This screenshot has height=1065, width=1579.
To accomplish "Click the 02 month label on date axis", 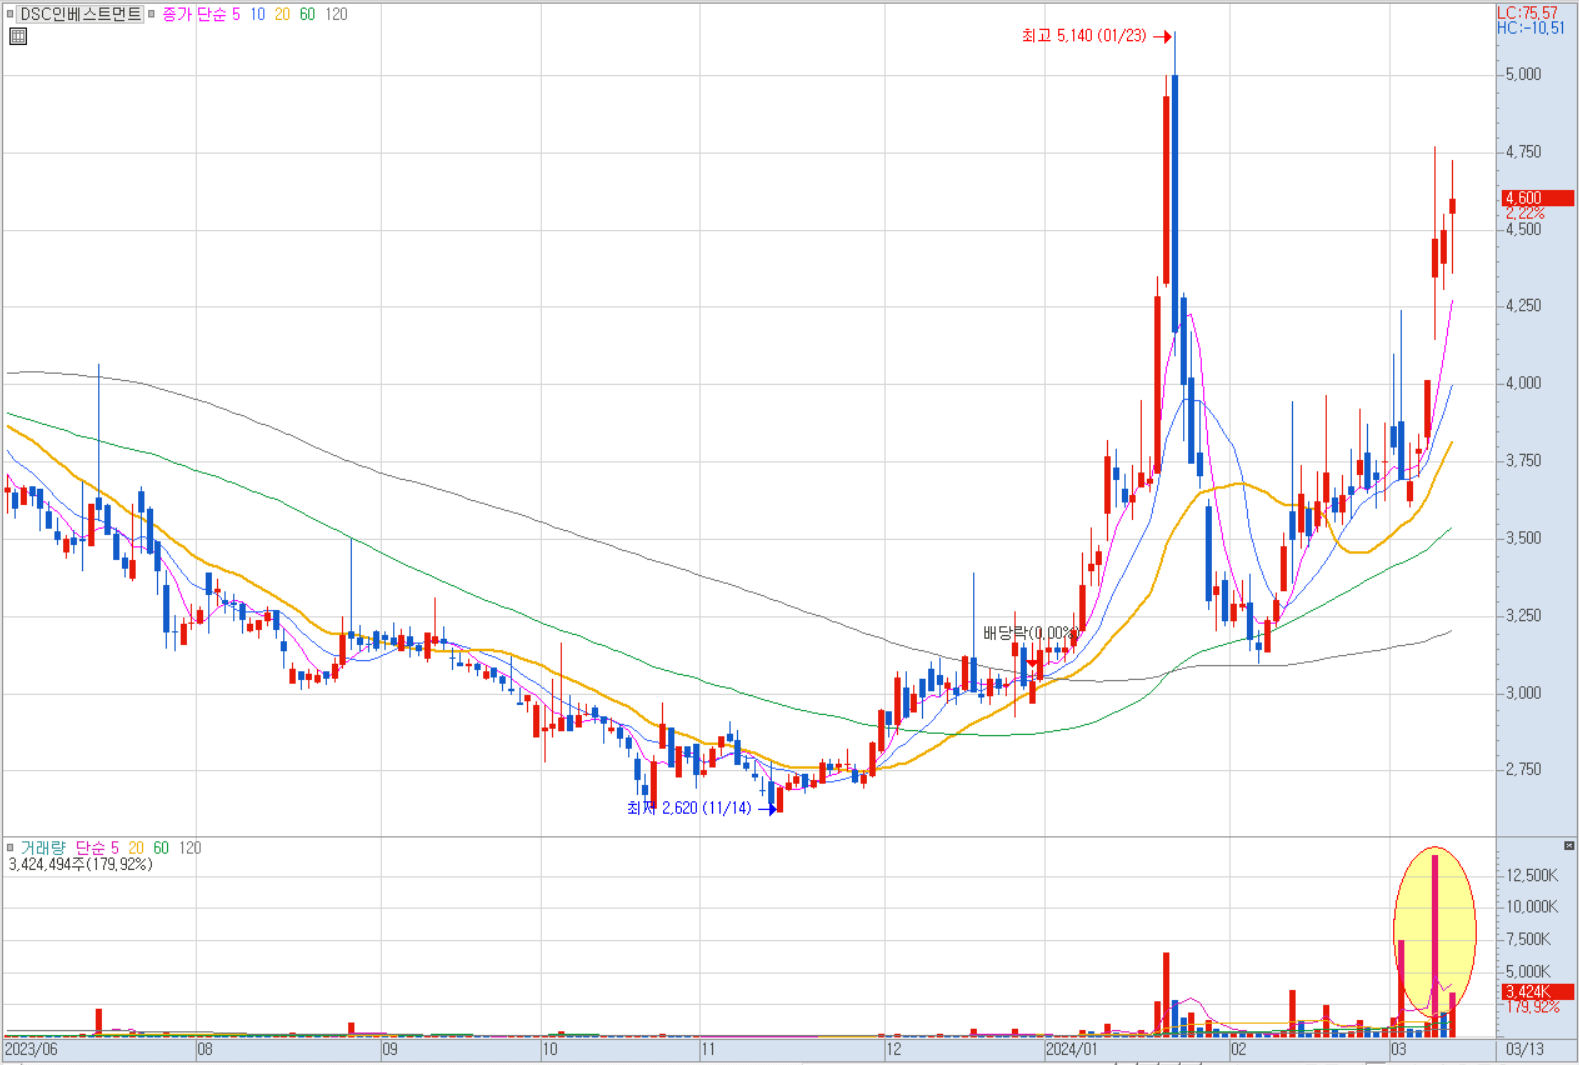I will [x=1239, y=1050].
